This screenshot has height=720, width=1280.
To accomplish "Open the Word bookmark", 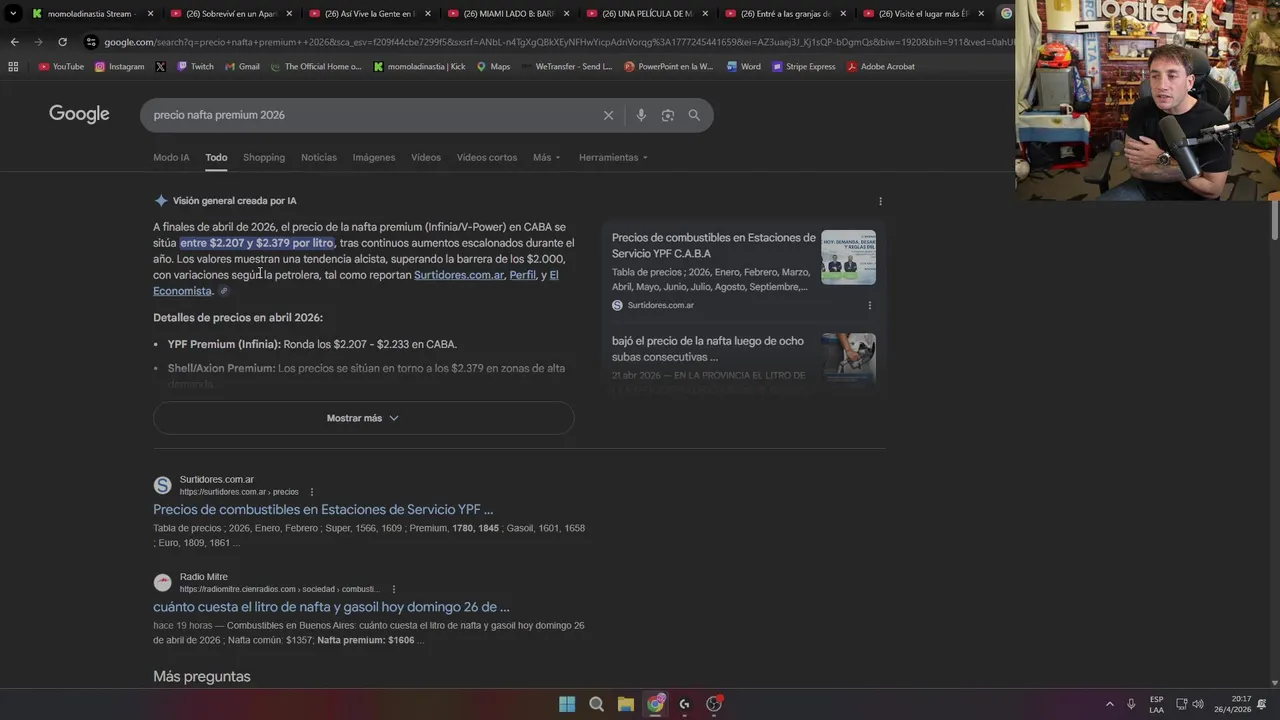I will (743, 67).
